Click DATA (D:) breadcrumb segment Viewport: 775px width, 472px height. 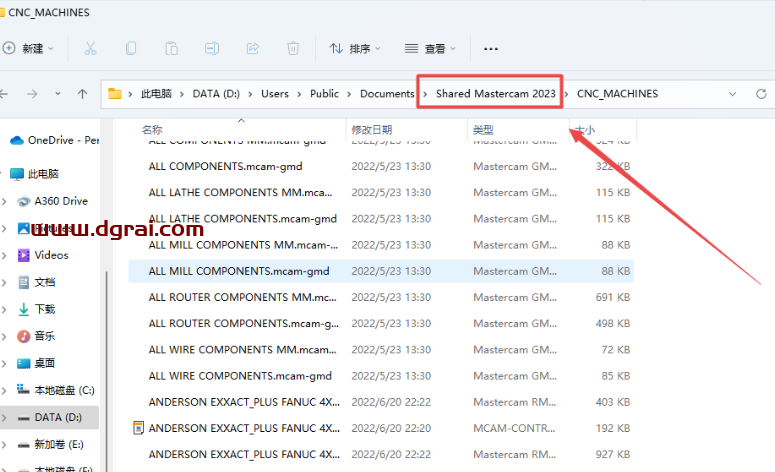216,94
